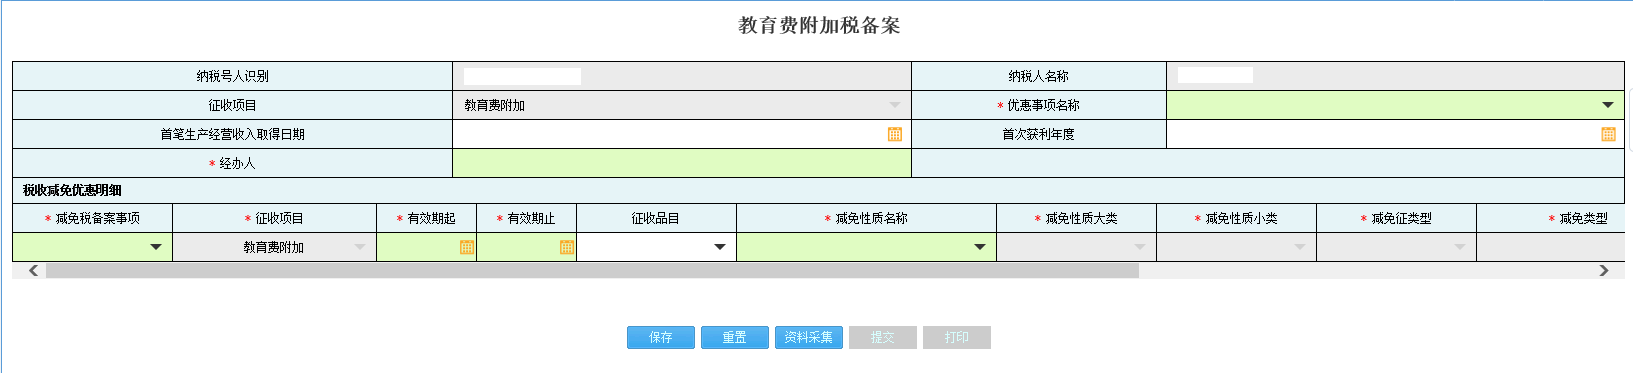Click the 减免性质大类 column header

(x=1076, y=218)
